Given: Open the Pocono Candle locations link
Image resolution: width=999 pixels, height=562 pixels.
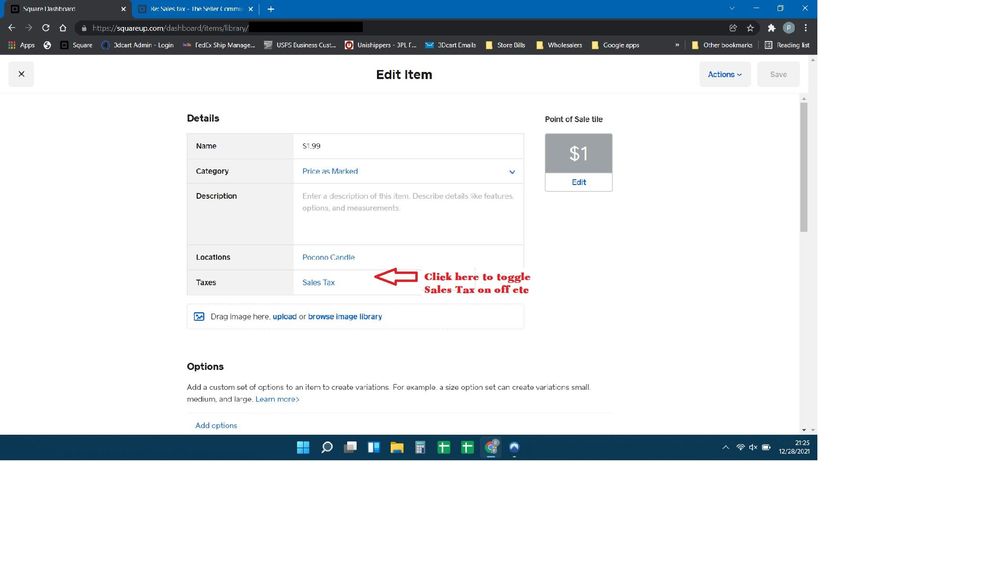Looking at the screenshot, I should click(328, 258).
